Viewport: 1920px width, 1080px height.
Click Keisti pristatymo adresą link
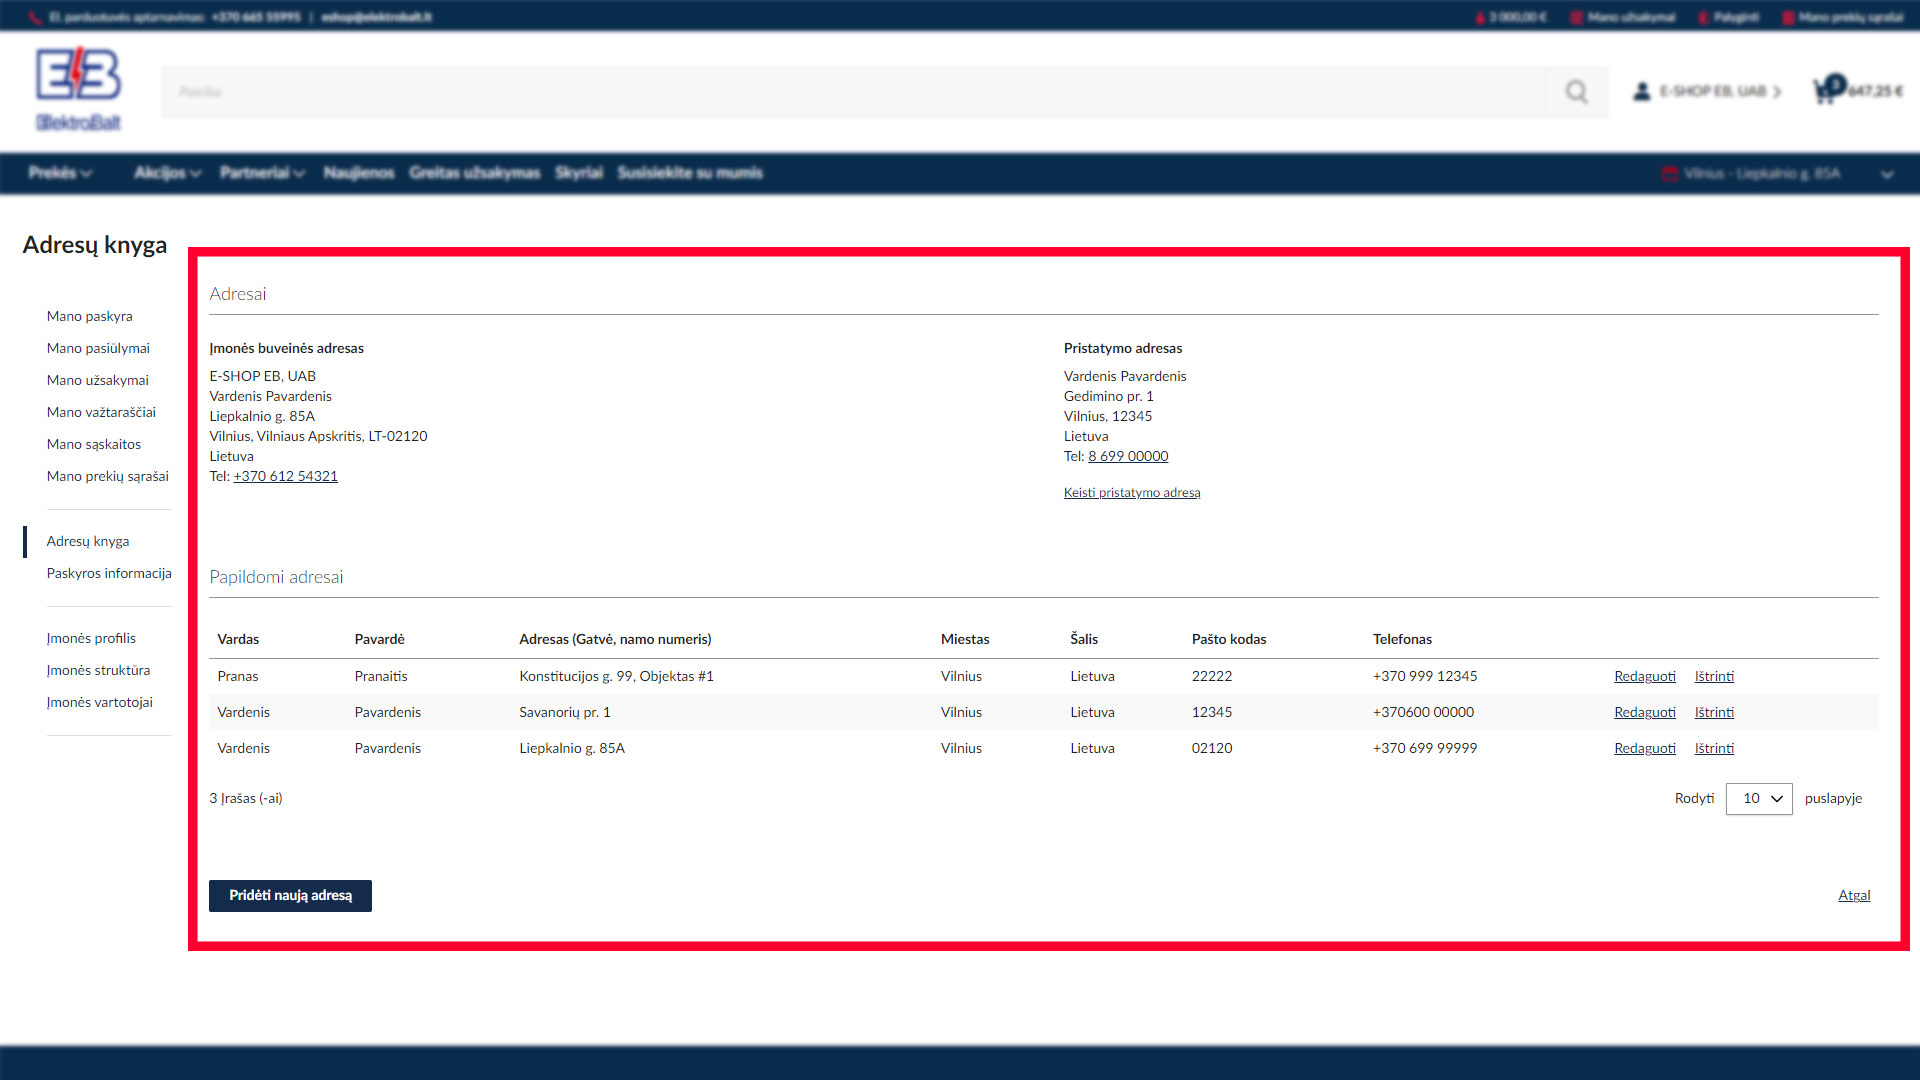(x=1131, y=493)
